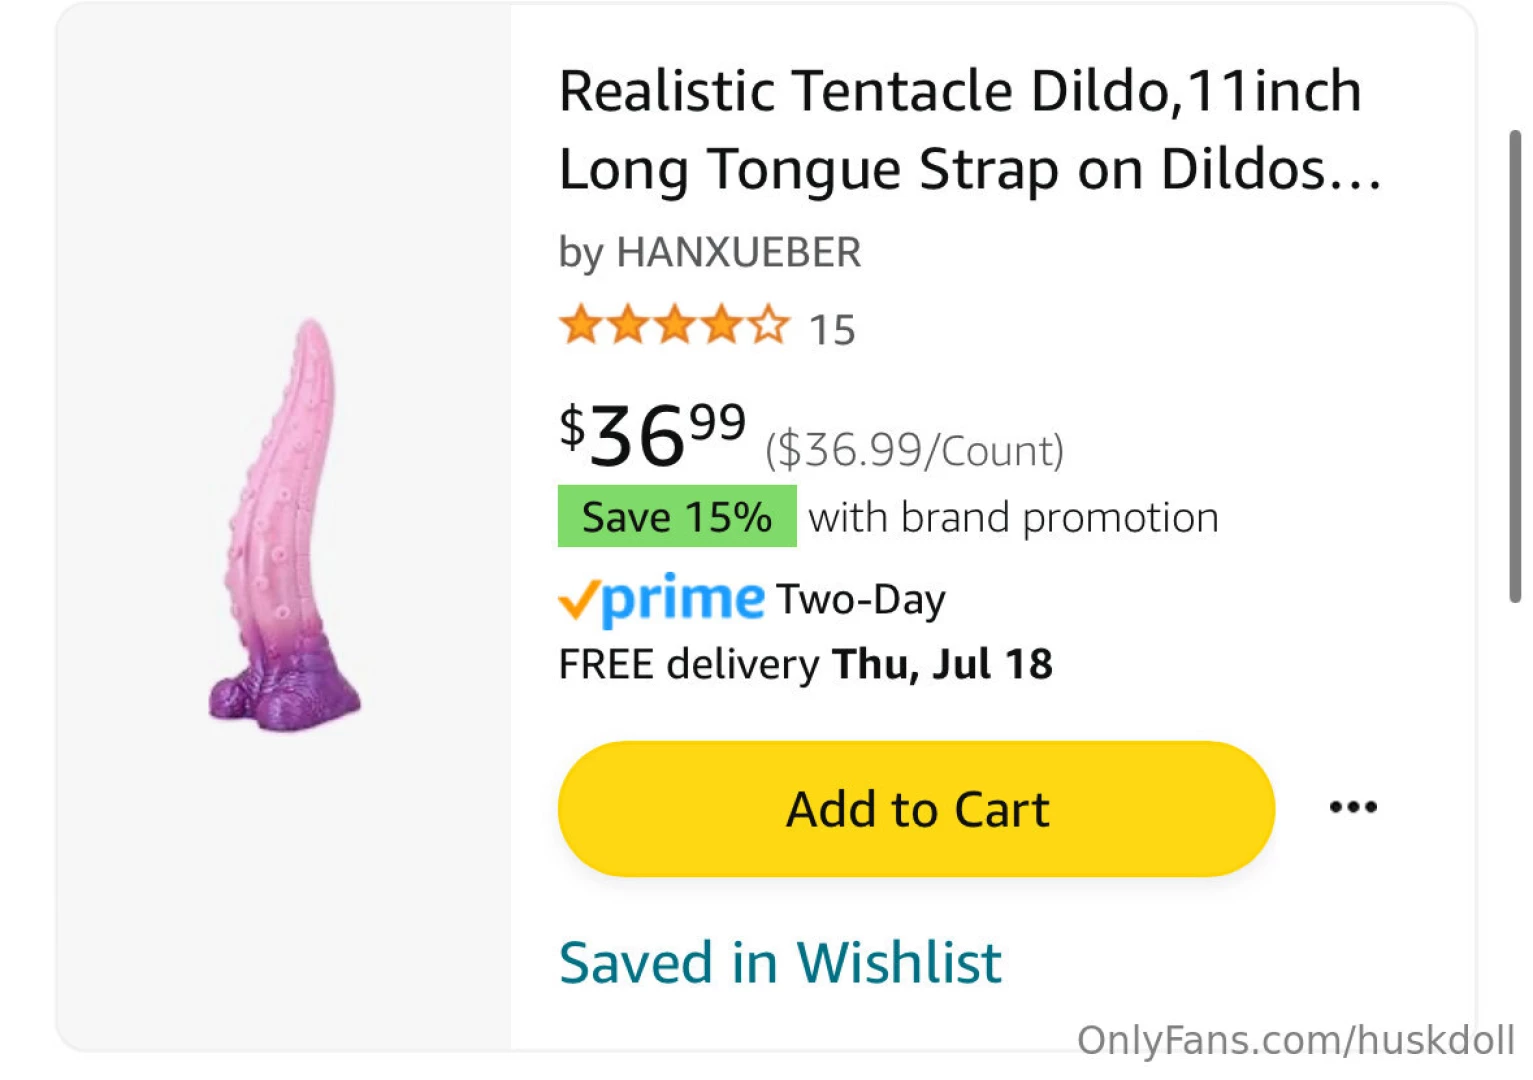Click the "with brand promotion" text
Viewport: 1533px width, 1080px height.
1013,518
